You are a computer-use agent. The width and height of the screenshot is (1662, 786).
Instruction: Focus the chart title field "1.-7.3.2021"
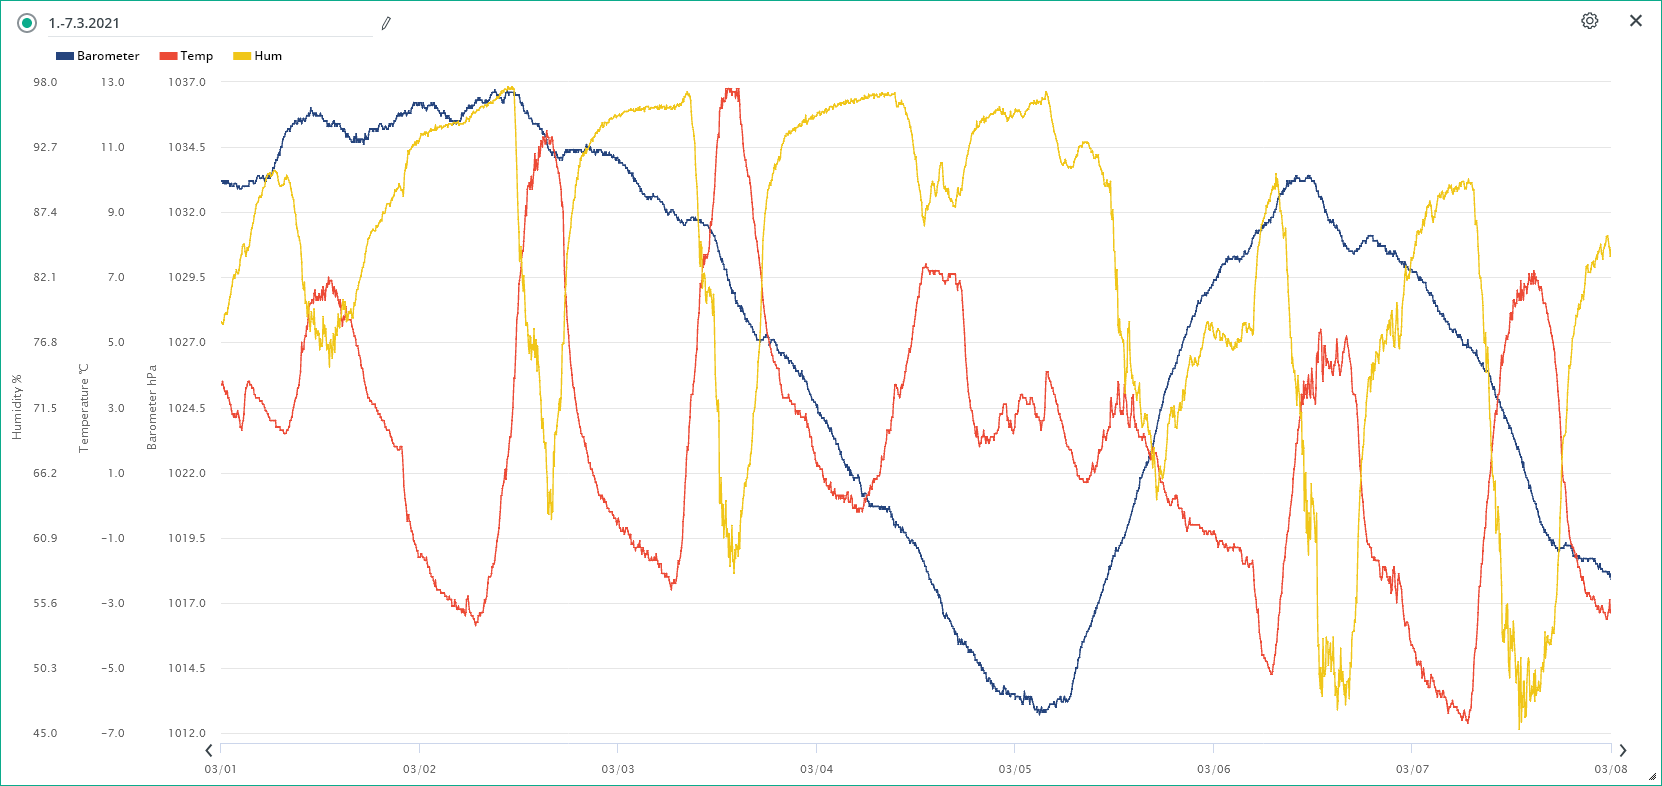210,23
